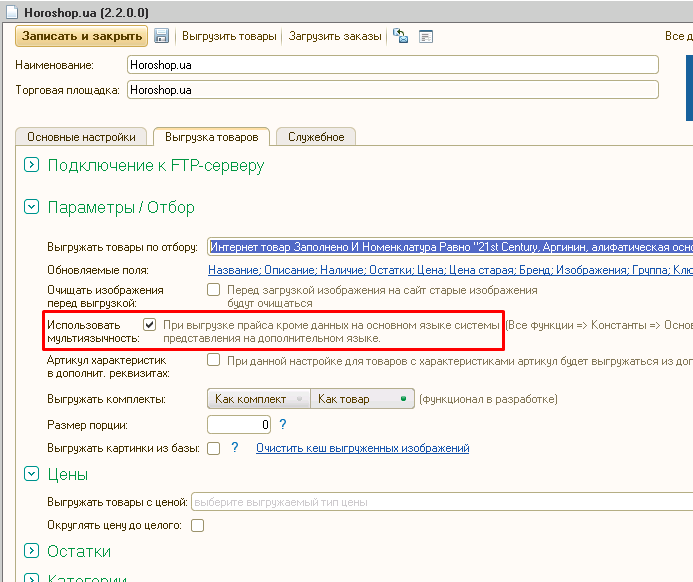The height and width of the screenshot is (582, 693).
Task: Enable Очищать изображения перед выгрузкой checkbox
Action: (213, 290)
